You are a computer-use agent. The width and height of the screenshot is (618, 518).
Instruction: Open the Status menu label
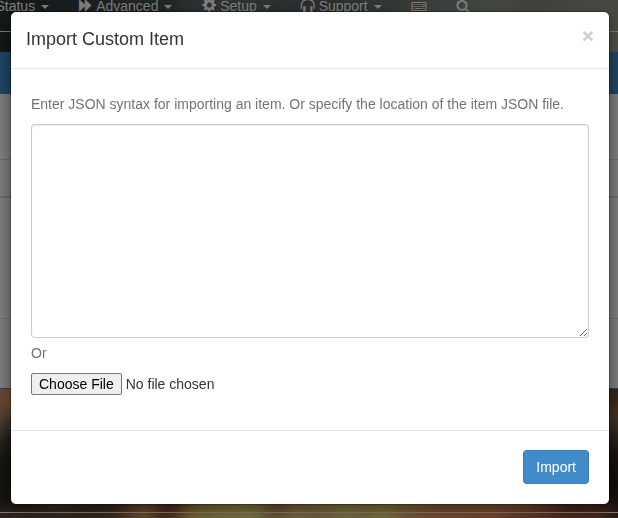tap(17, 6)
